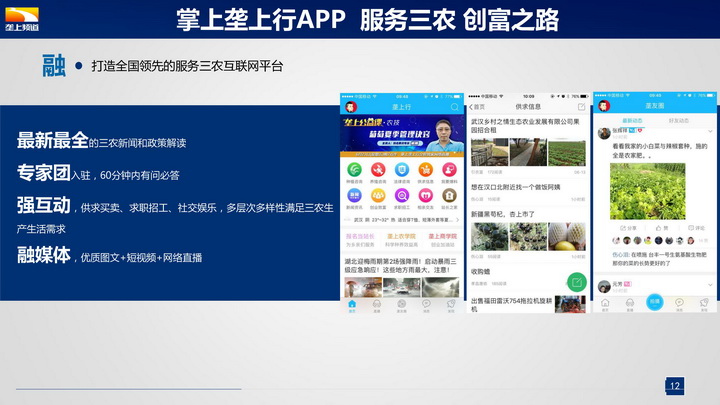Click the 最新最全 heading text
Screen dimensions: 720x405
click(52, 140)
